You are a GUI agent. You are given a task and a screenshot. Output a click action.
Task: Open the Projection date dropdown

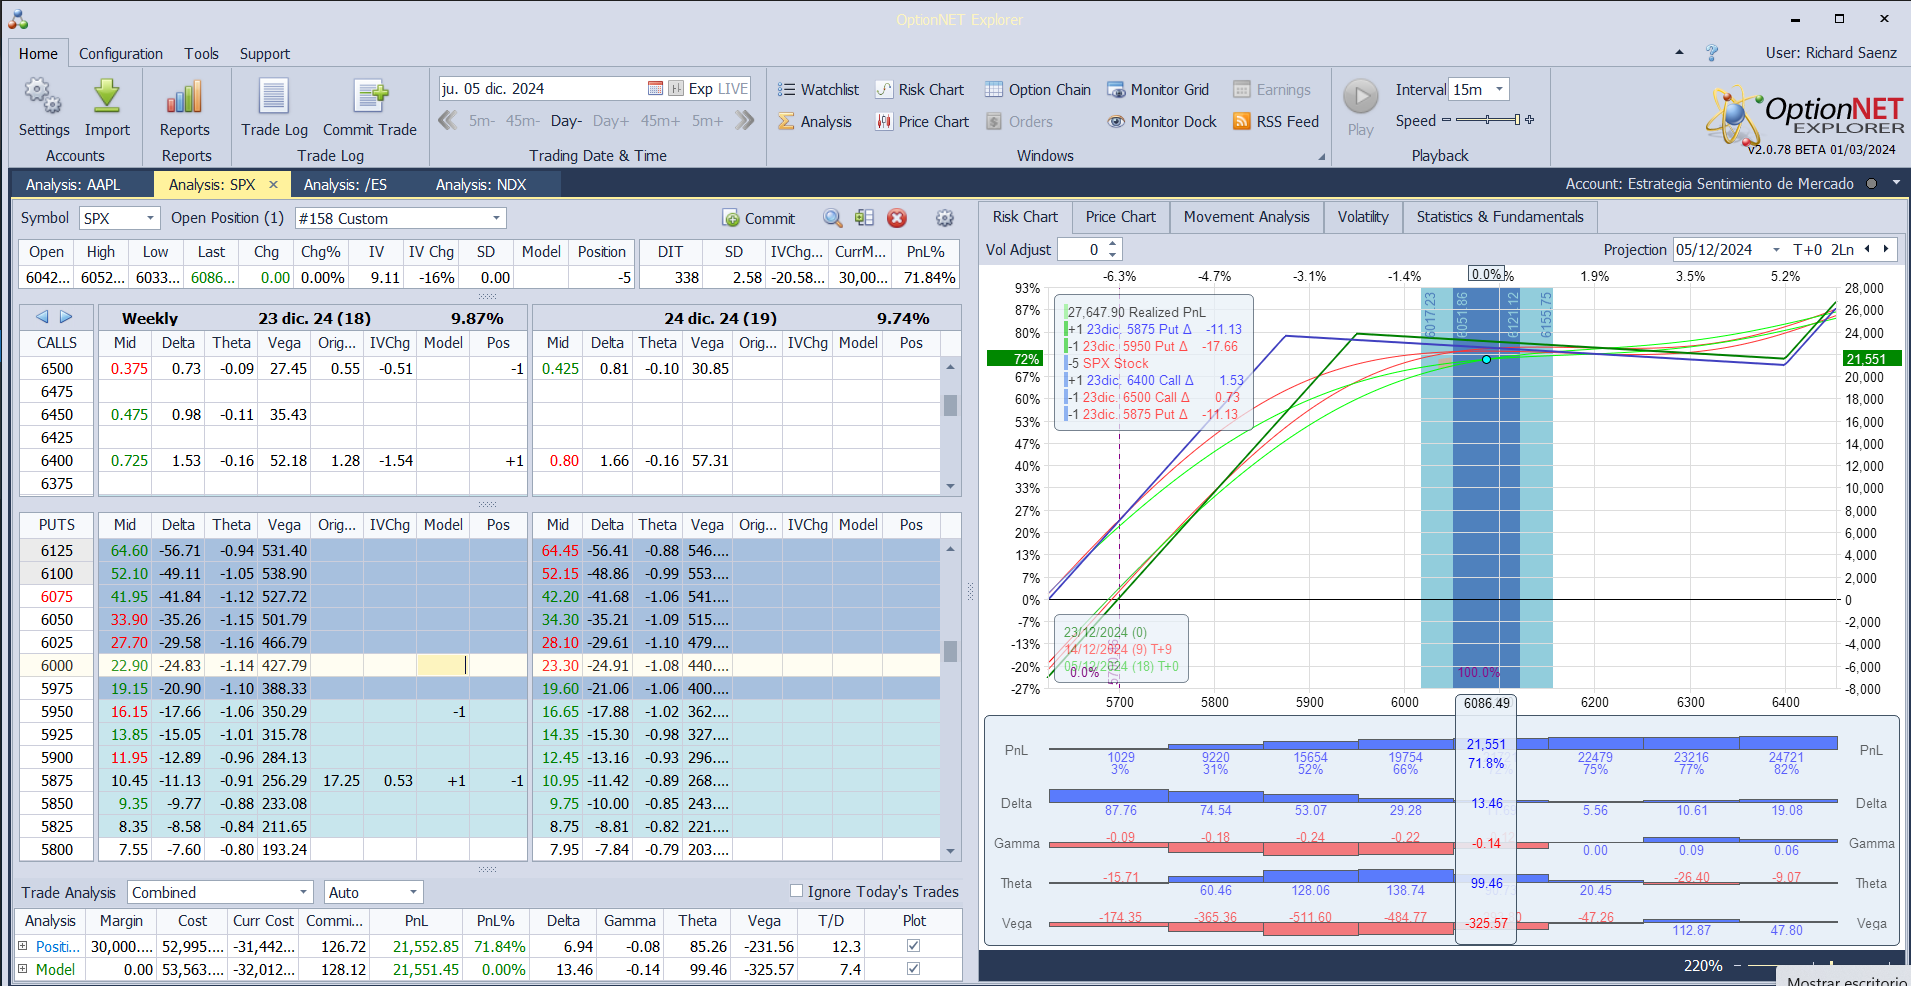1776,249
